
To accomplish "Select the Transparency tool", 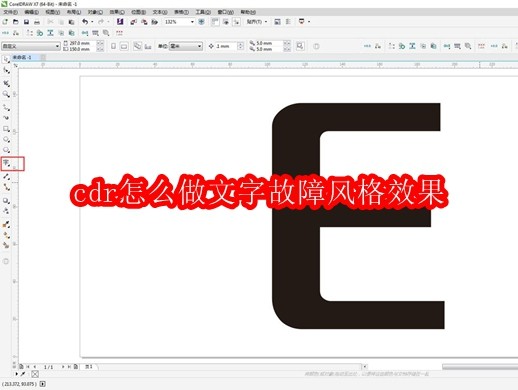I will pos(6,211).
